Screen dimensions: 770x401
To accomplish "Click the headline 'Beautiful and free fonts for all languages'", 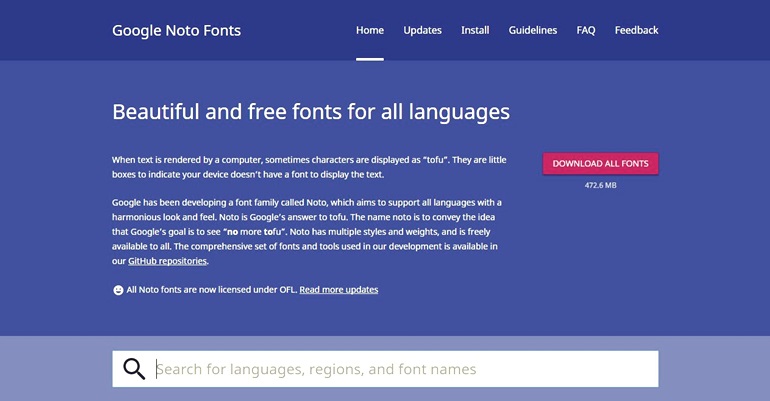I will click(x=311, y=112).
